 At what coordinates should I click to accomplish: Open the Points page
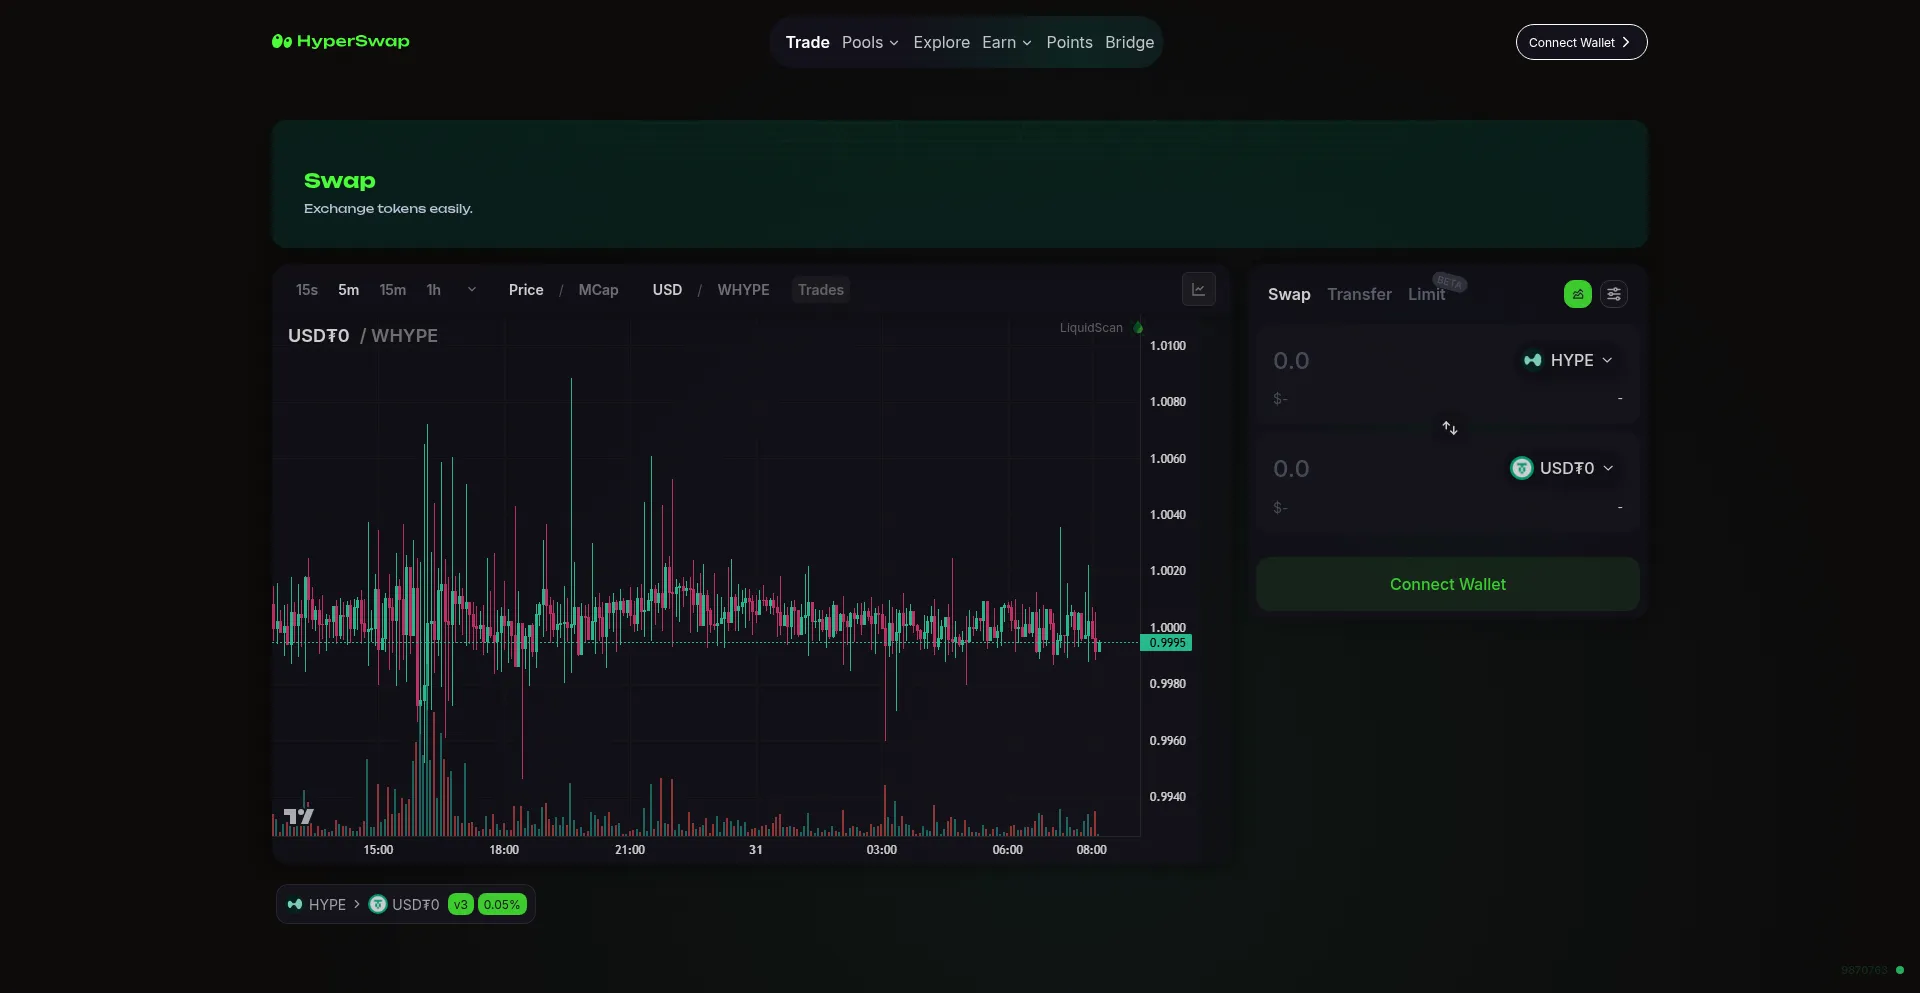(x=1069, y=42)
